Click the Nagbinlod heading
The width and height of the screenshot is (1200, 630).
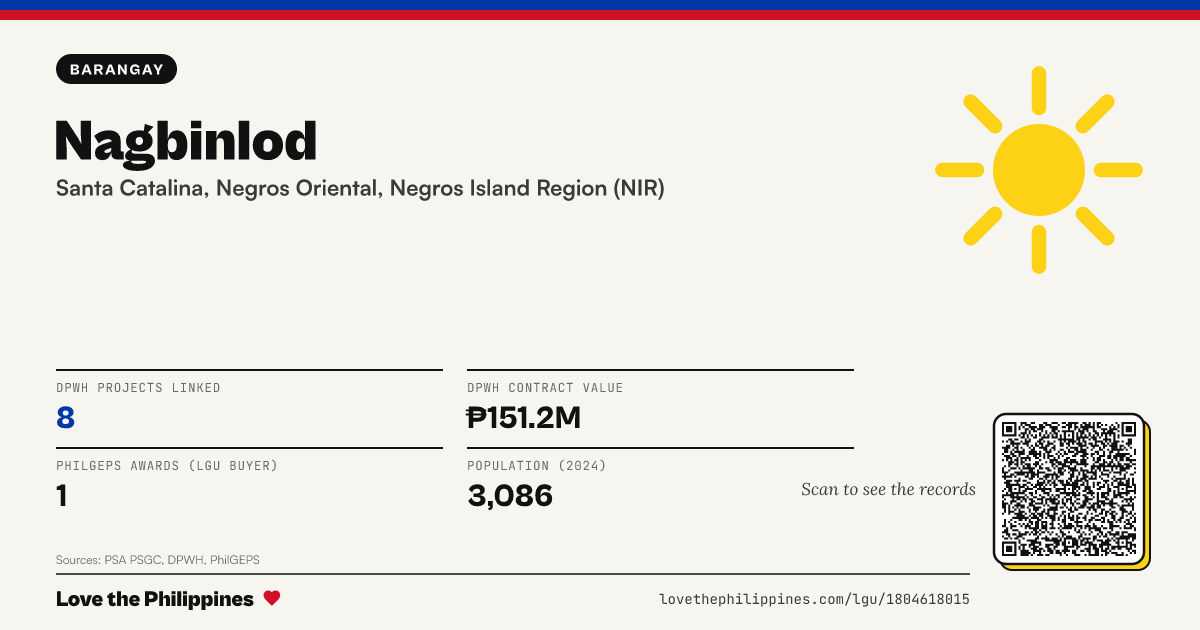[186, 141]
